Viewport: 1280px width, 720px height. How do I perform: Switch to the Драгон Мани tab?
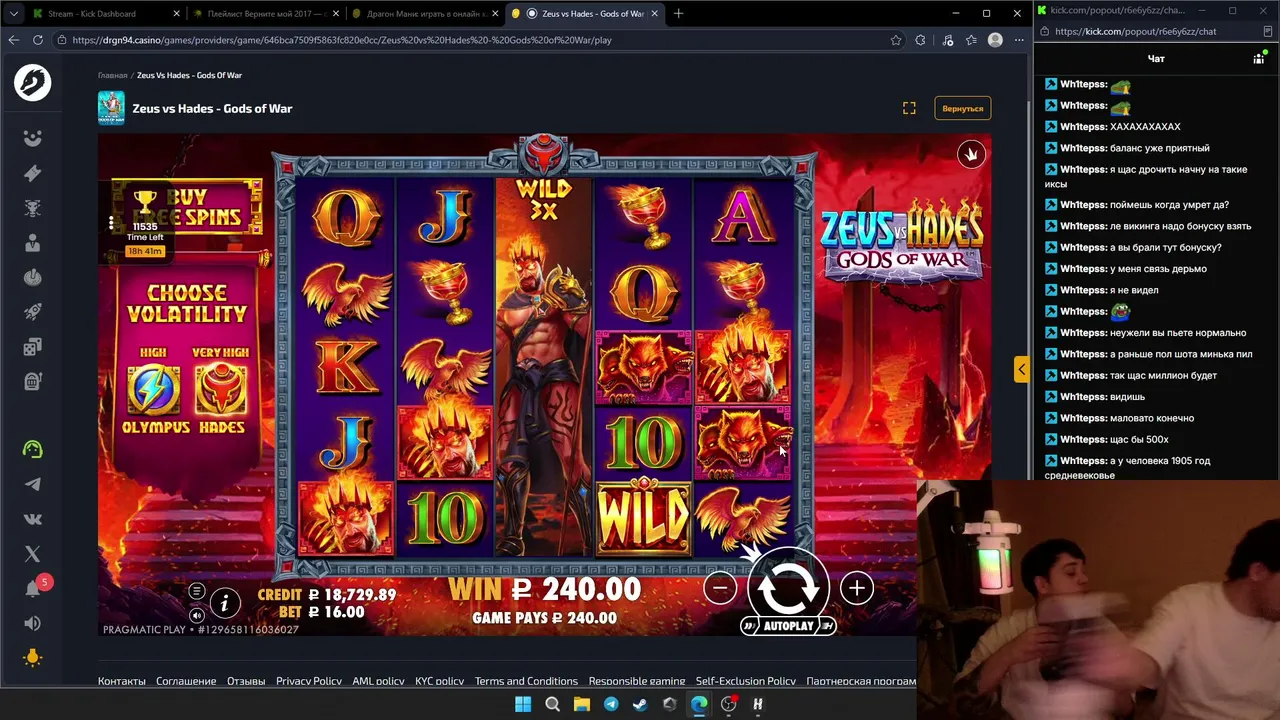point(427,13)
